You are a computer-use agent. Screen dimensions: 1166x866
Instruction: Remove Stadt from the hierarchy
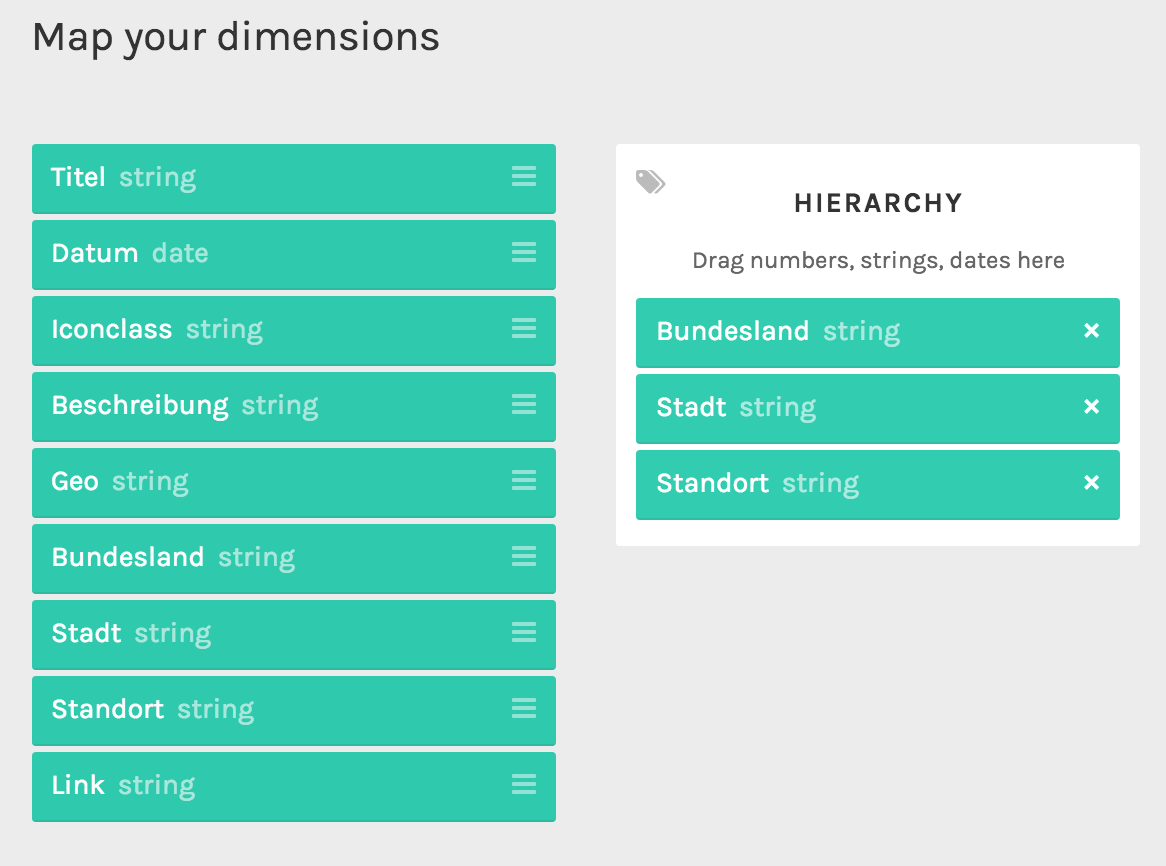[x=1091, y=406]
